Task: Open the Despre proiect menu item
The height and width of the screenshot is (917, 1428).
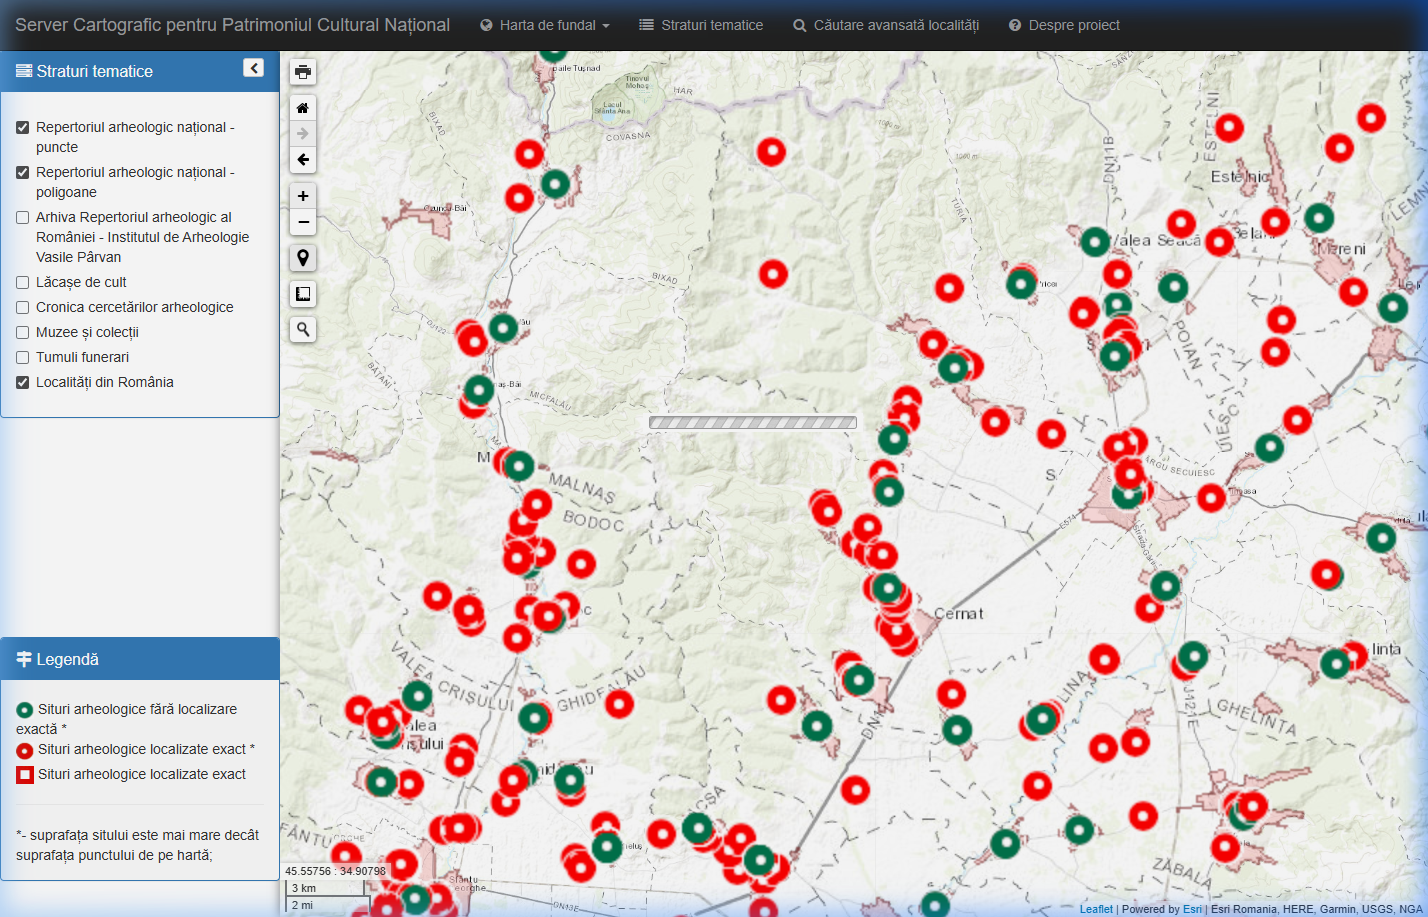Action: [x=1064, y=25]
